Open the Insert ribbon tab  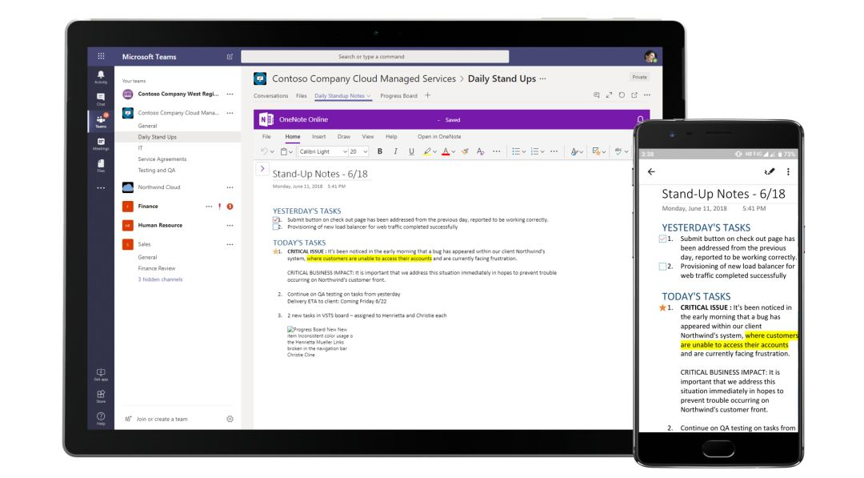tap(318, 137)
